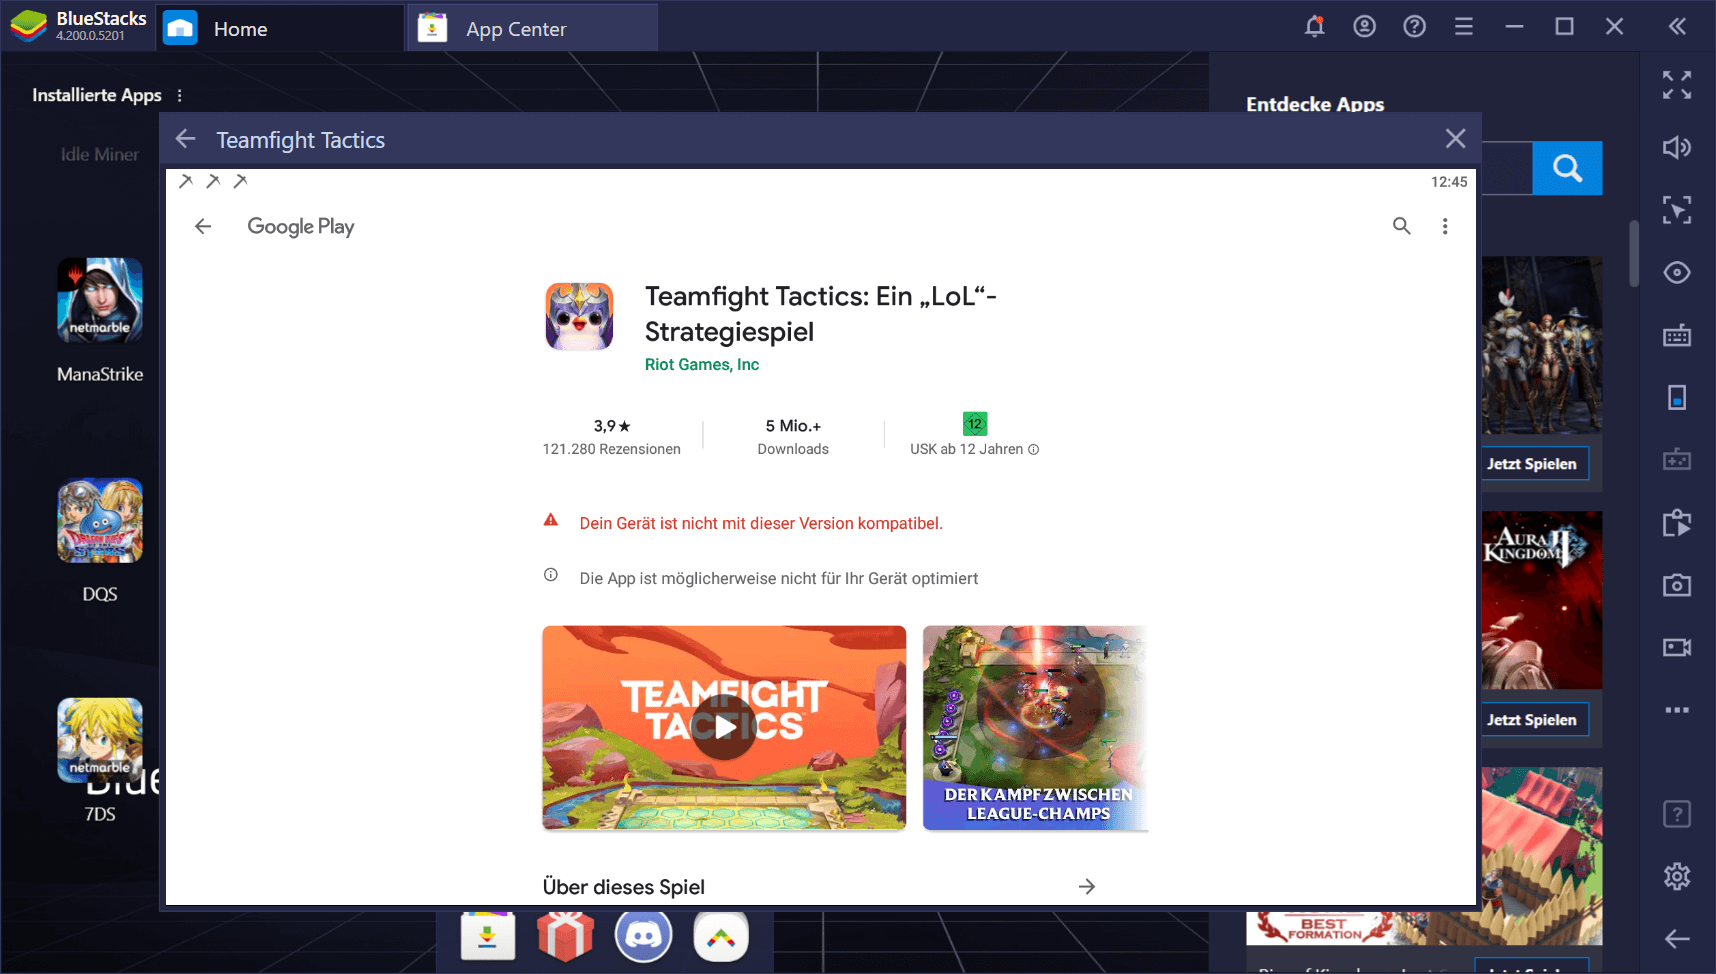Open keyboard controls icon in sidebar
This screenshot has height=974, width=1716.
click(x=1677, y=335)
